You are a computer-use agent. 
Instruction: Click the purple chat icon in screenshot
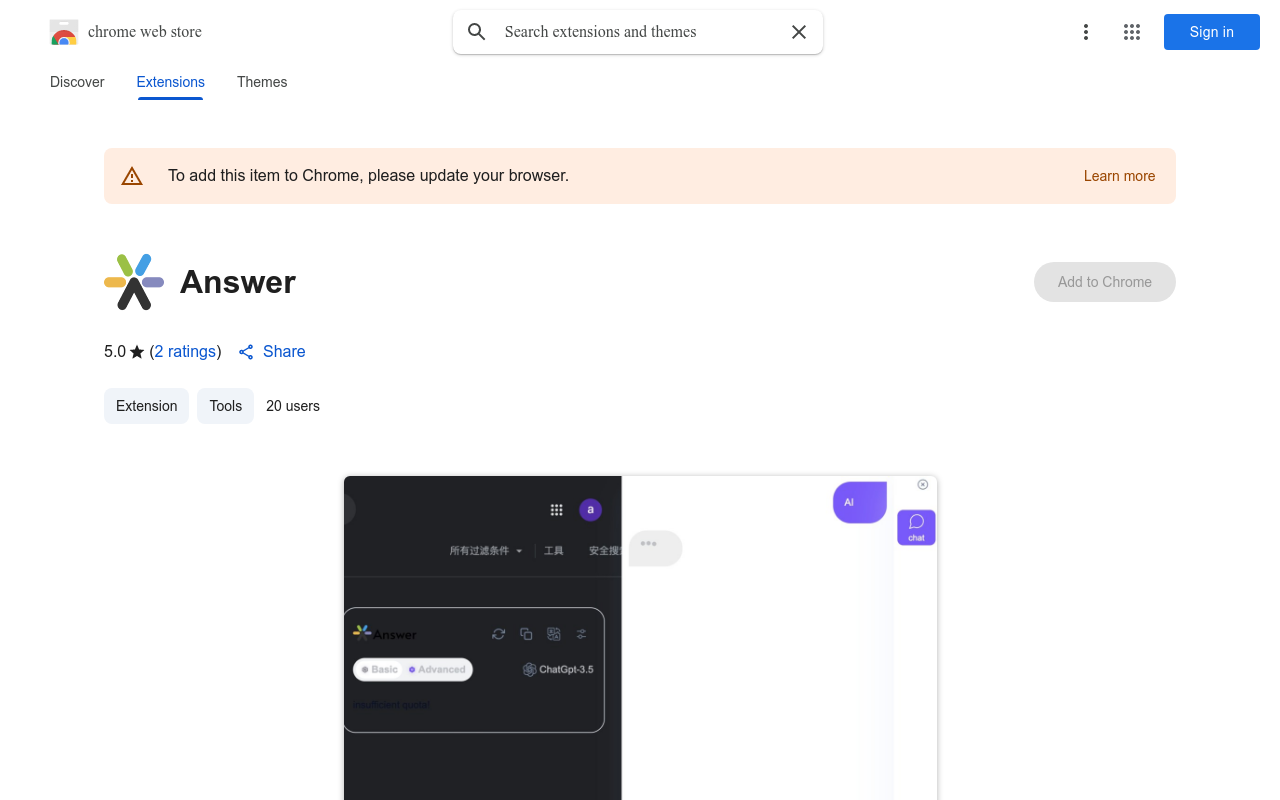[916, 527]
